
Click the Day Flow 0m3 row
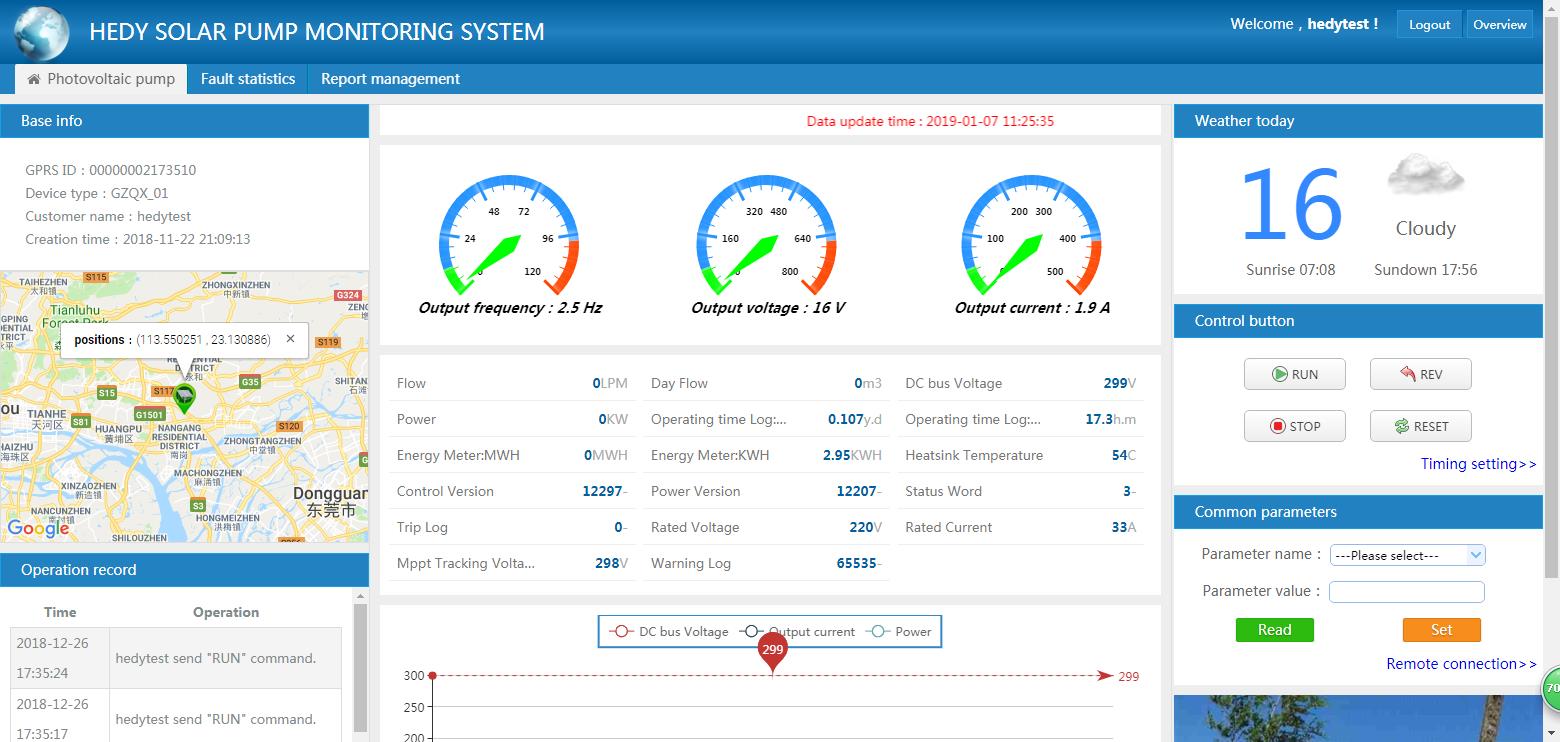point(766,383)
